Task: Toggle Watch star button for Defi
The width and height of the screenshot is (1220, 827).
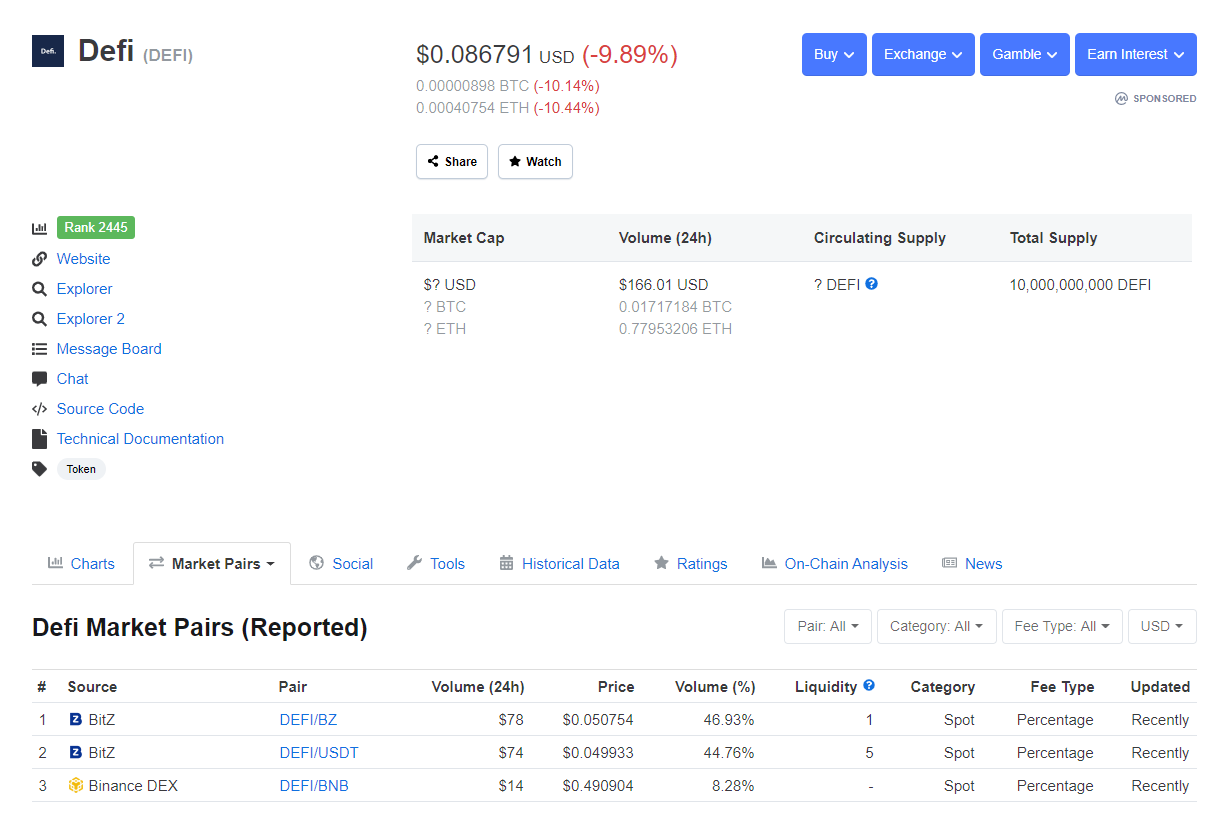Action: tap(535, 162)
